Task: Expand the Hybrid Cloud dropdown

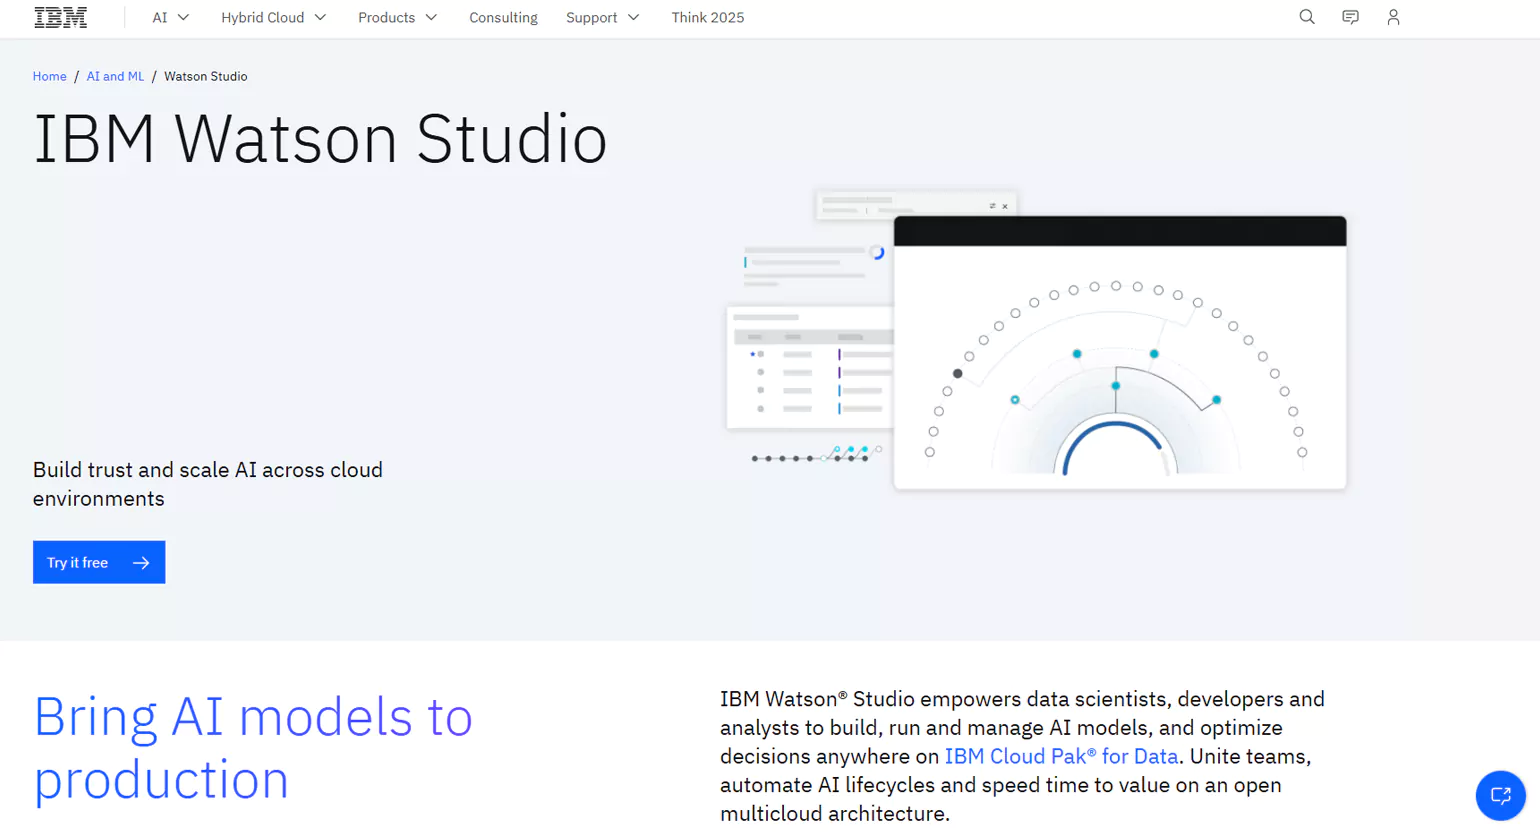Action: click(272, 17)
